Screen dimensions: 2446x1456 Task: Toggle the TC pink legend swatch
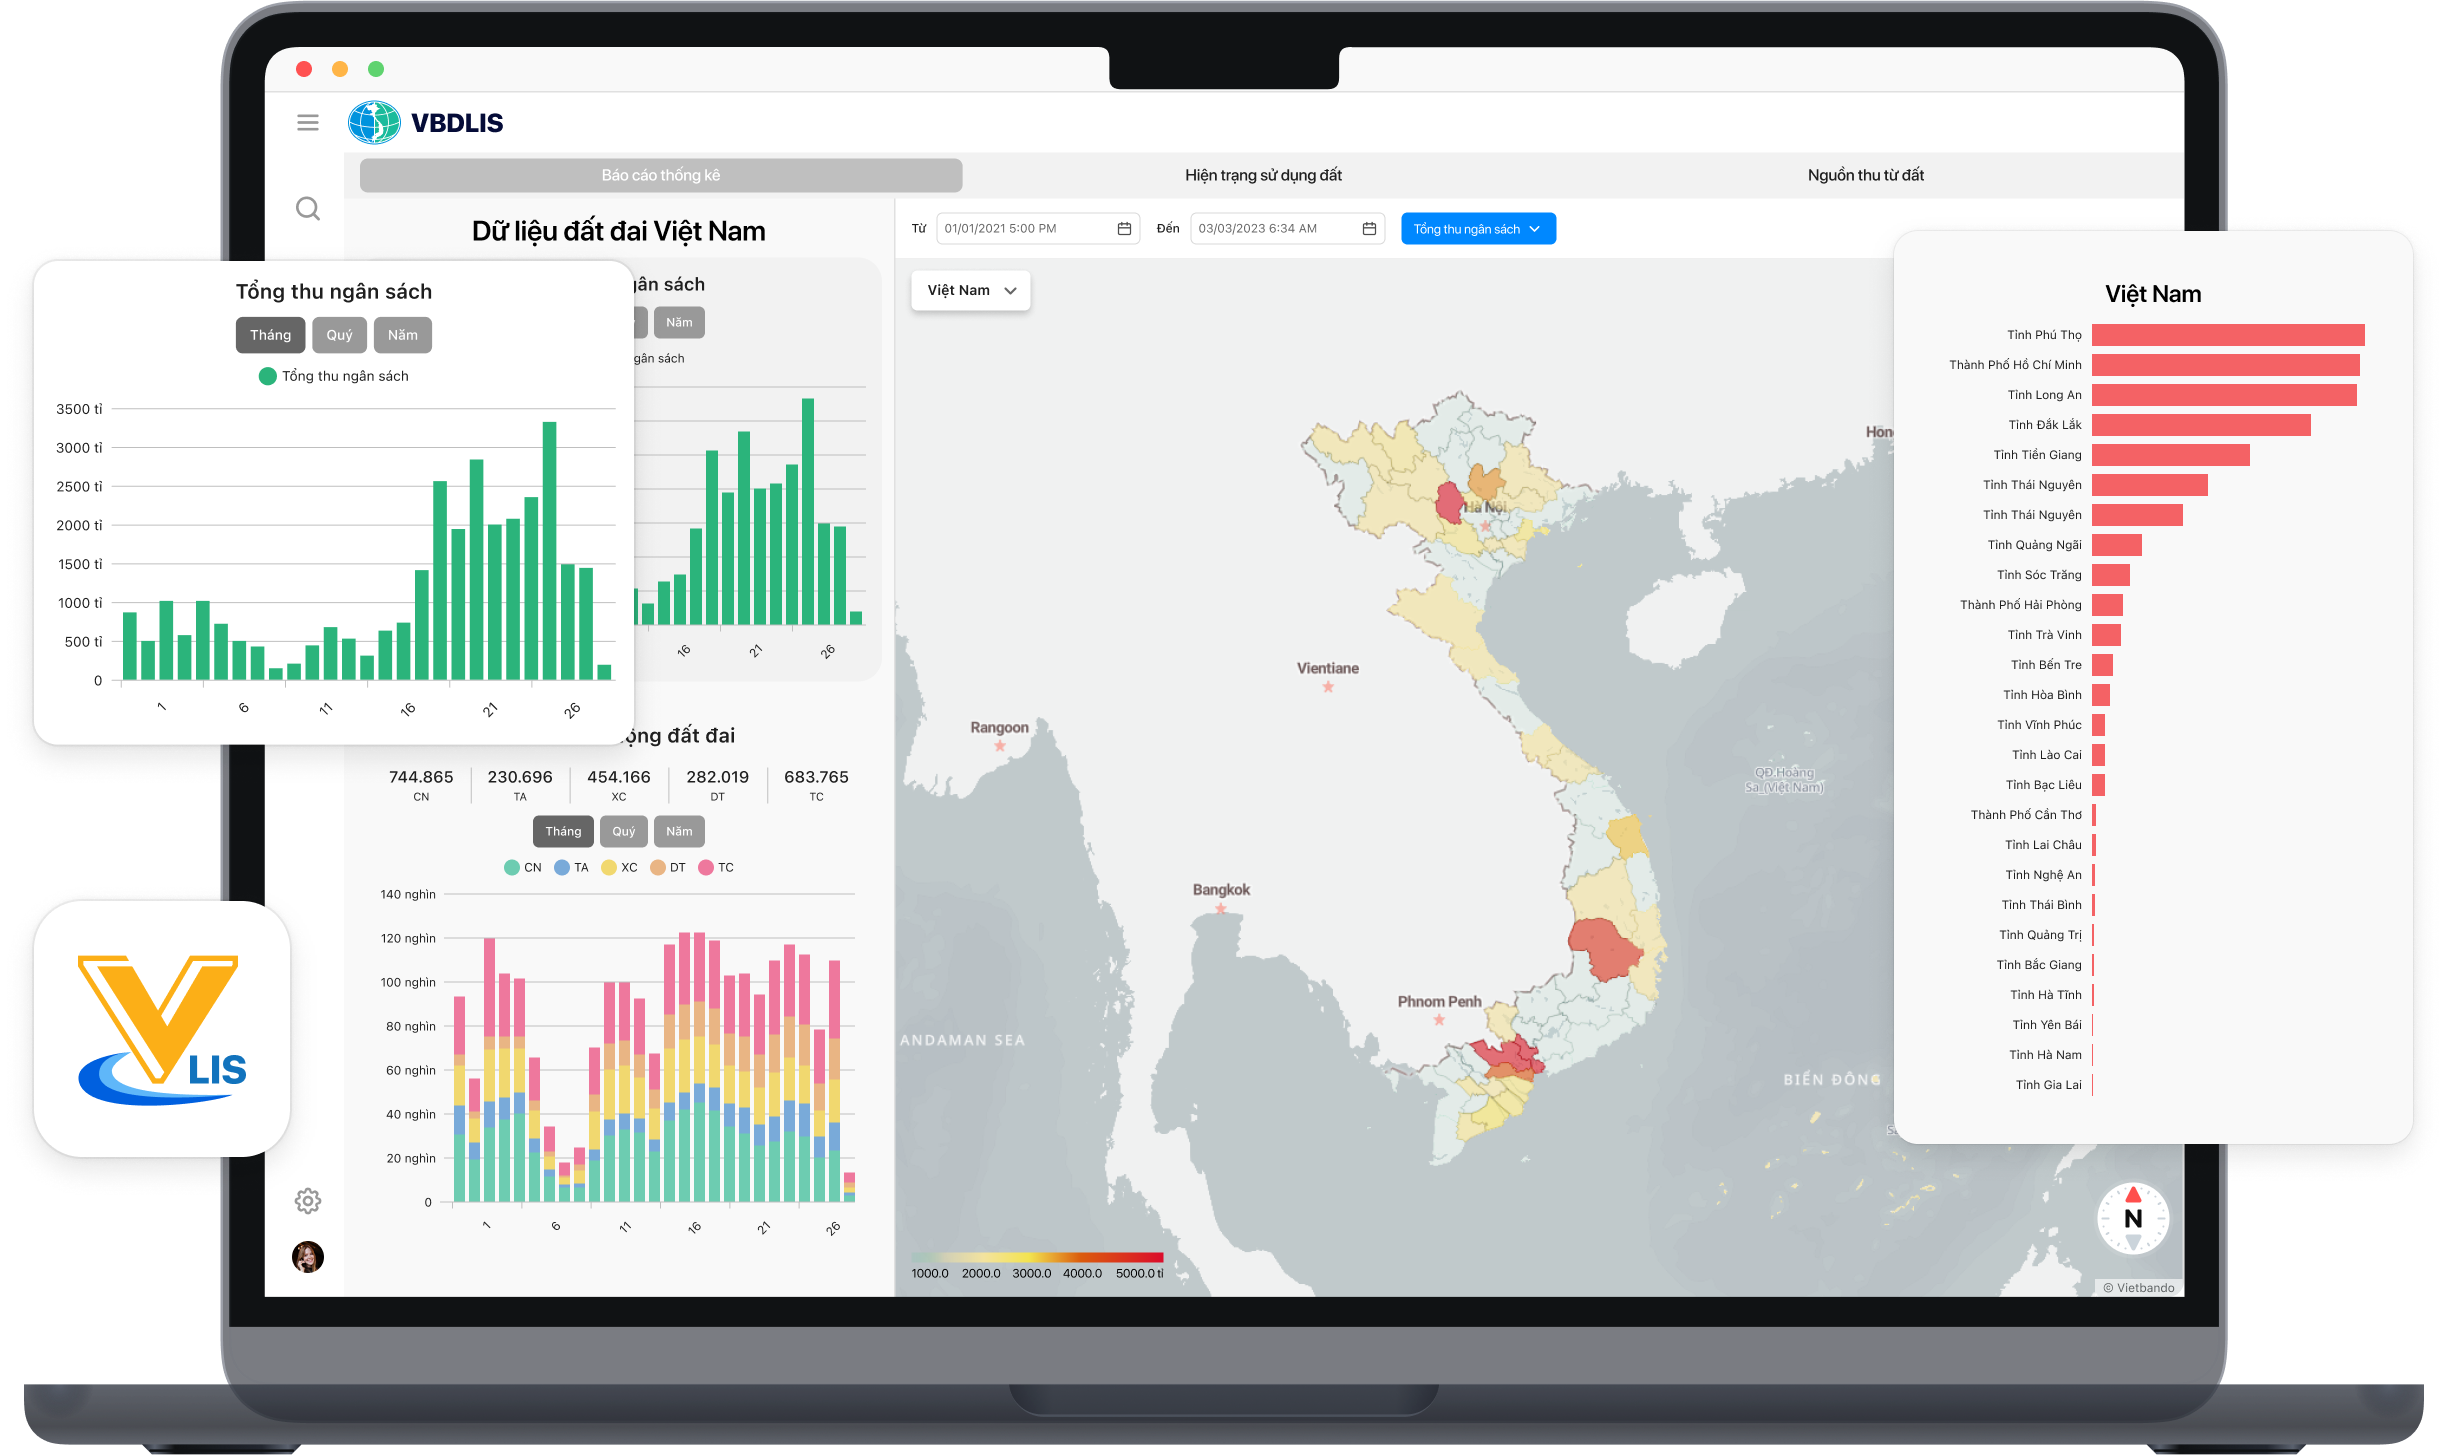coord(706,867)
